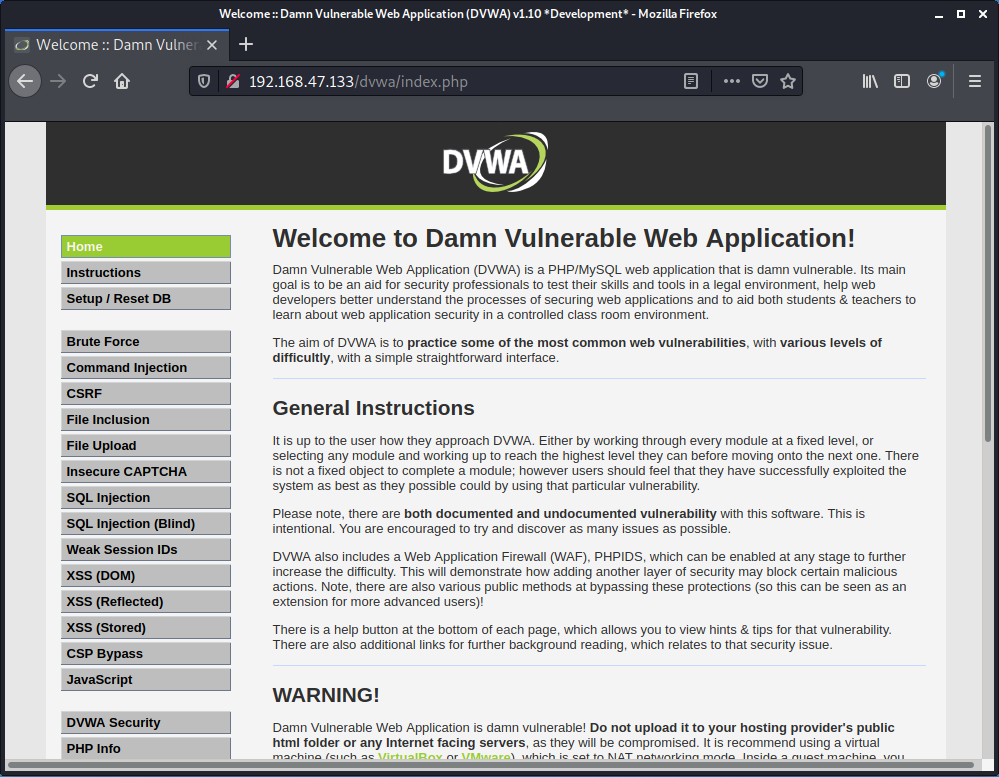Click the forward navigation arrow
The height and width of the screenshot is (777, 999).
58,82
